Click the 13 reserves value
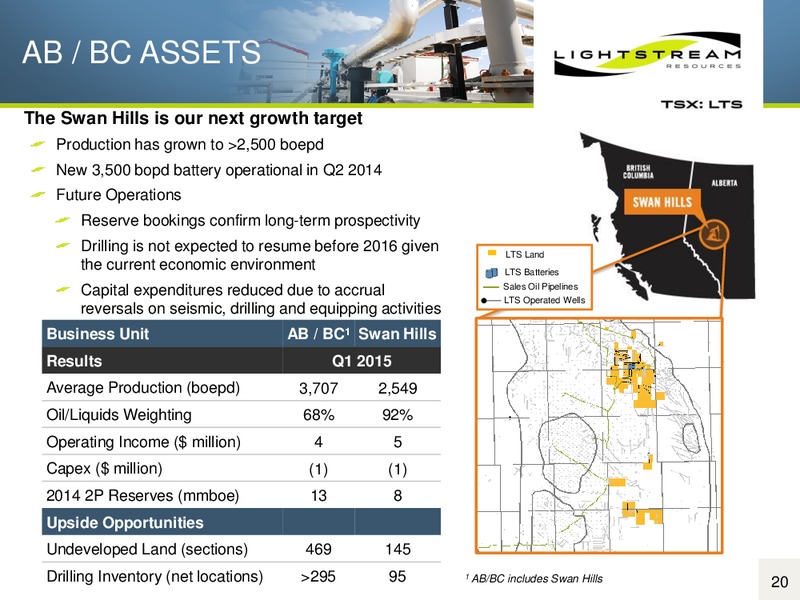The width and height of the screenshot is (800, 600). coord(318,495)
